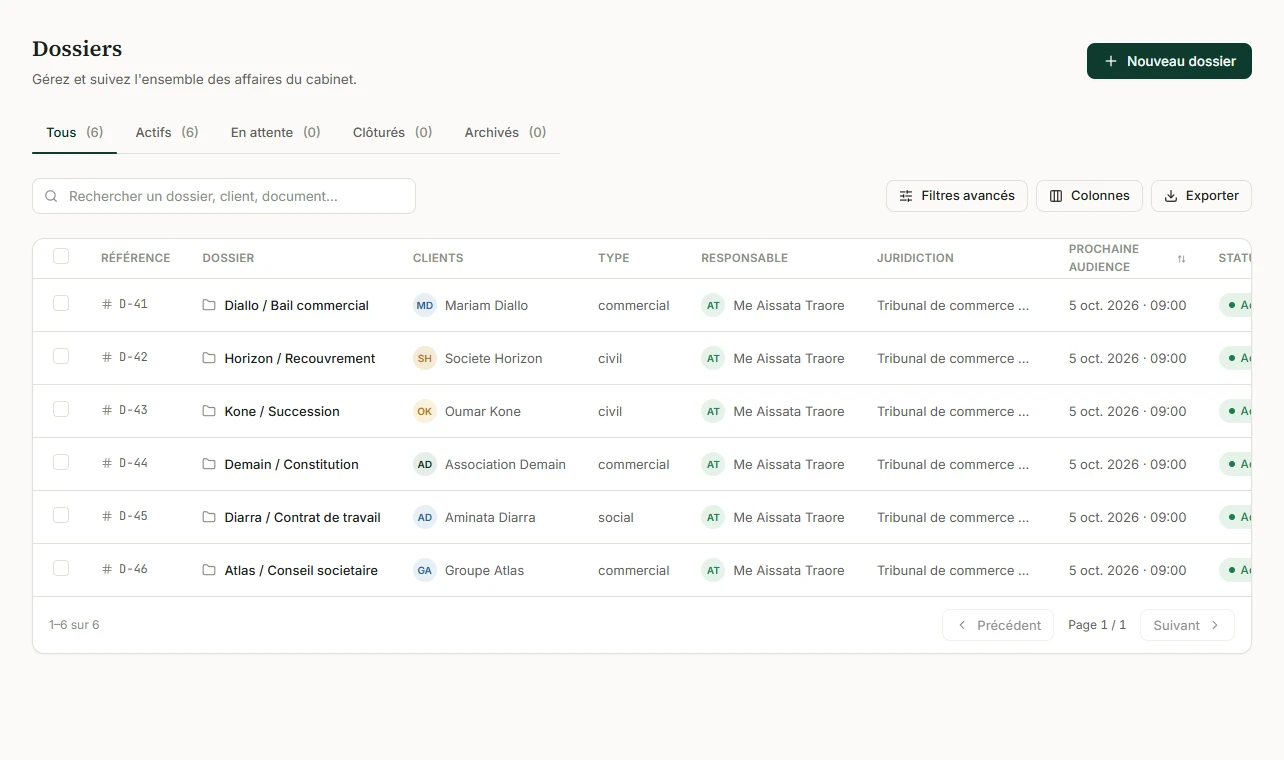Click the MD avatar for Mariam Diallo
1284x760 pixels.
coord(425,305)
